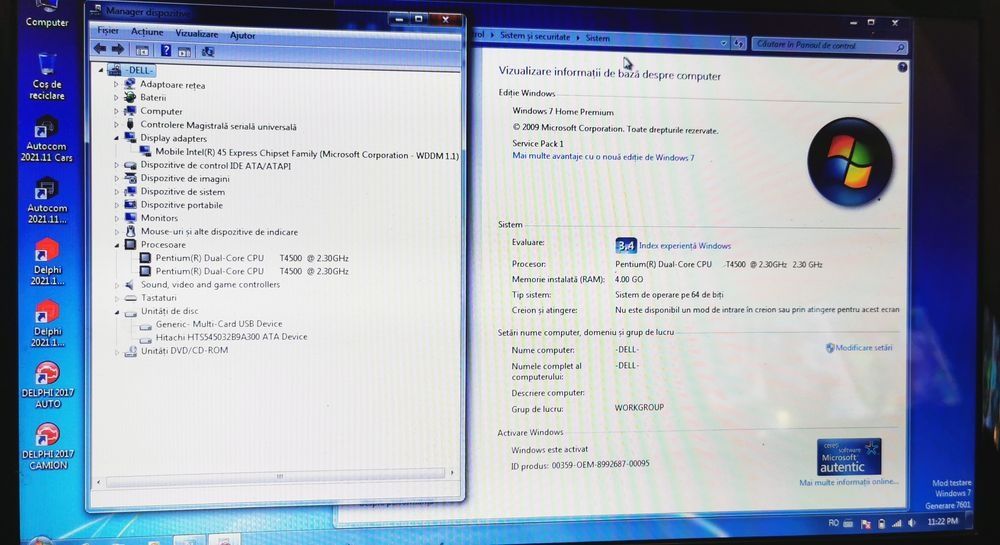Collapse the Display adapters category
Screen dimensions: 1000x545
coord(116,138)
